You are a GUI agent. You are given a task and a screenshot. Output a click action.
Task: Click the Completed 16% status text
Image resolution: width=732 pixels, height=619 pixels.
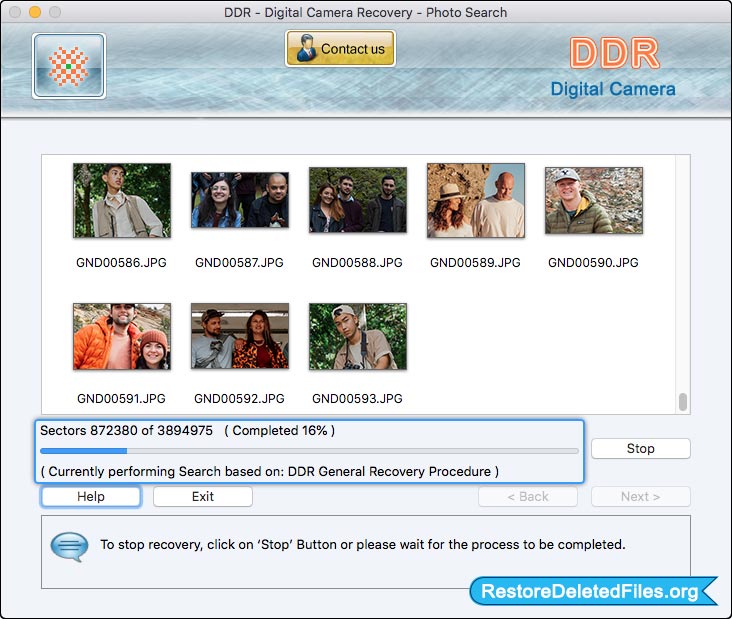[280, 430]
